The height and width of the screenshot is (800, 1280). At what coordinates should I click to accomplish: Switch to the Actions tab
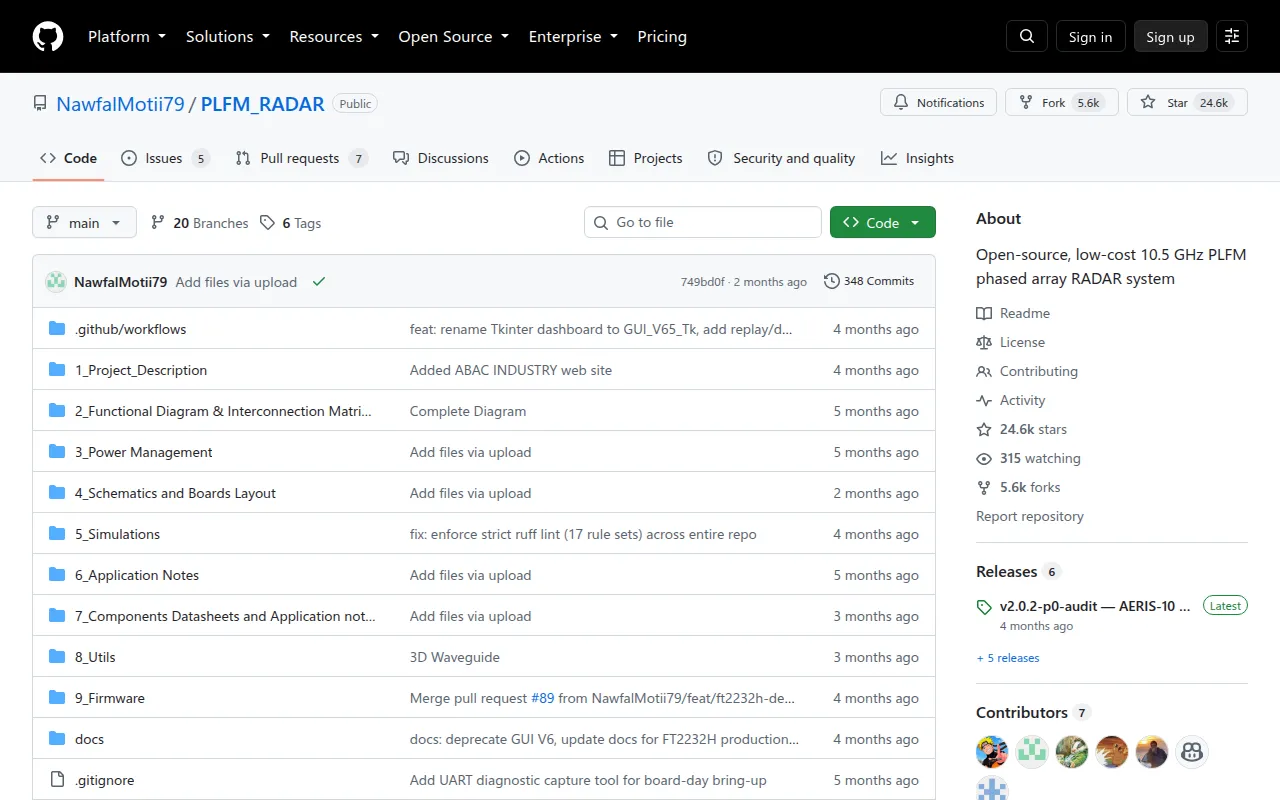(549, 158)
